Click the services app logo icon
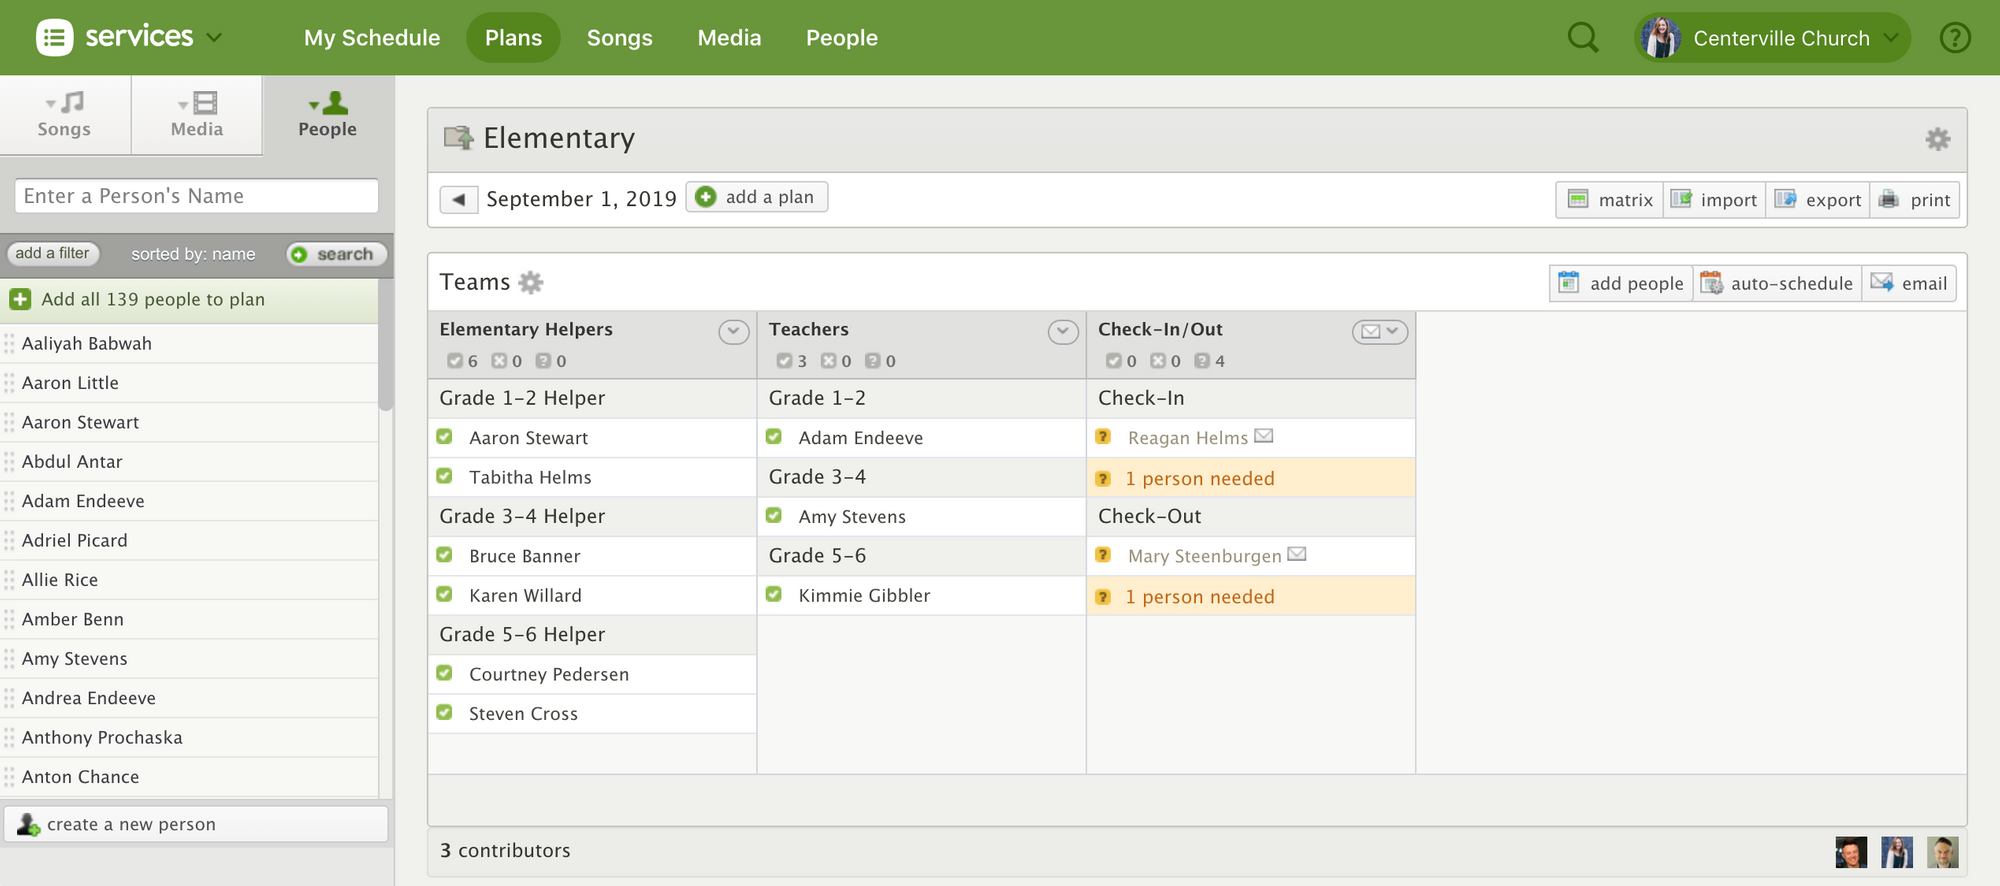This screenshot has width=2000, height=886. click(x=55, y=38)
